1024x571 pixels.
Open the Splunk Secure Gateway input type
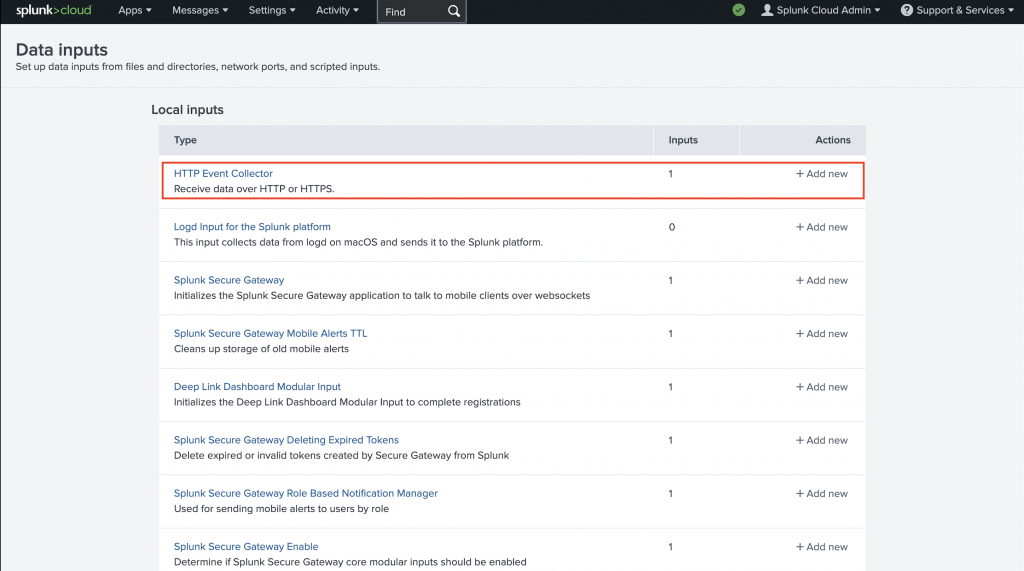point(229,280)
